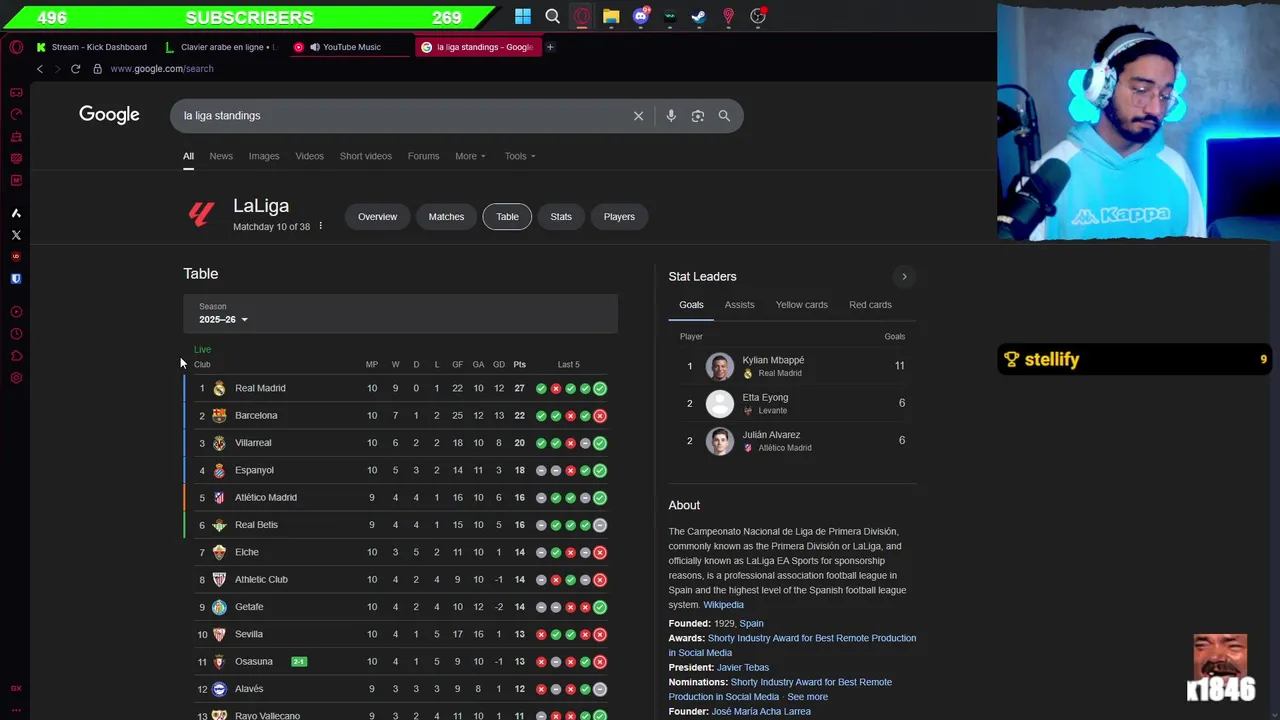
Task: Expand the Tools dropdown
Action: (x=520, y=156)
